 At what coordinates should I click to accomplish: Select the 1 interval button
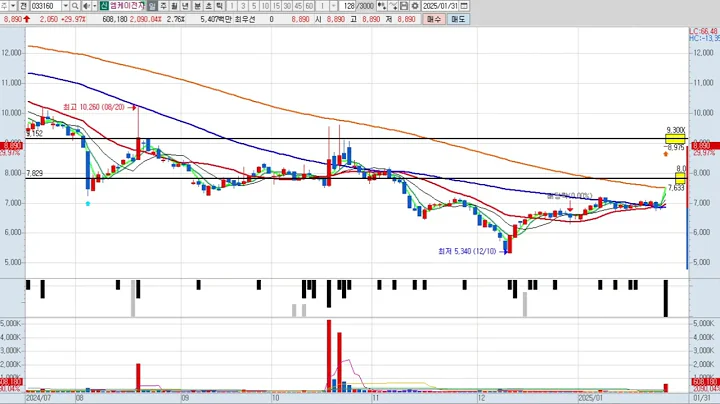coord(231,6)
